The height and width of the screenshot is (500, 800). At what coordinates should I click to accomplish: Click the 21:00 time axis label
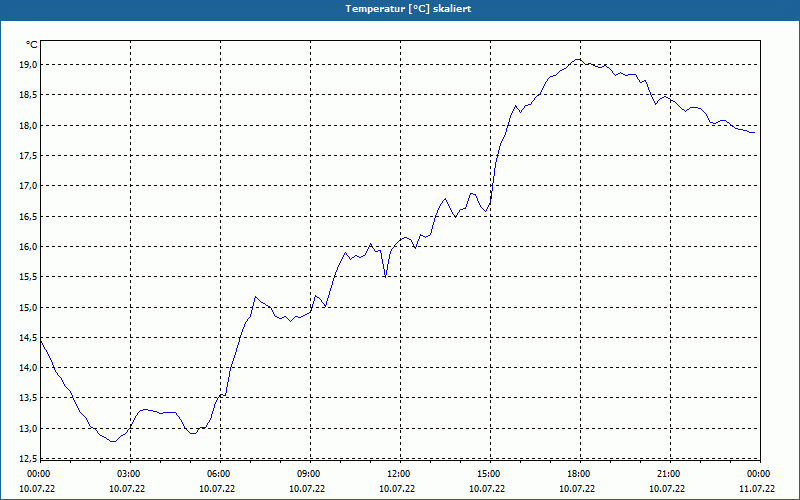670,474
